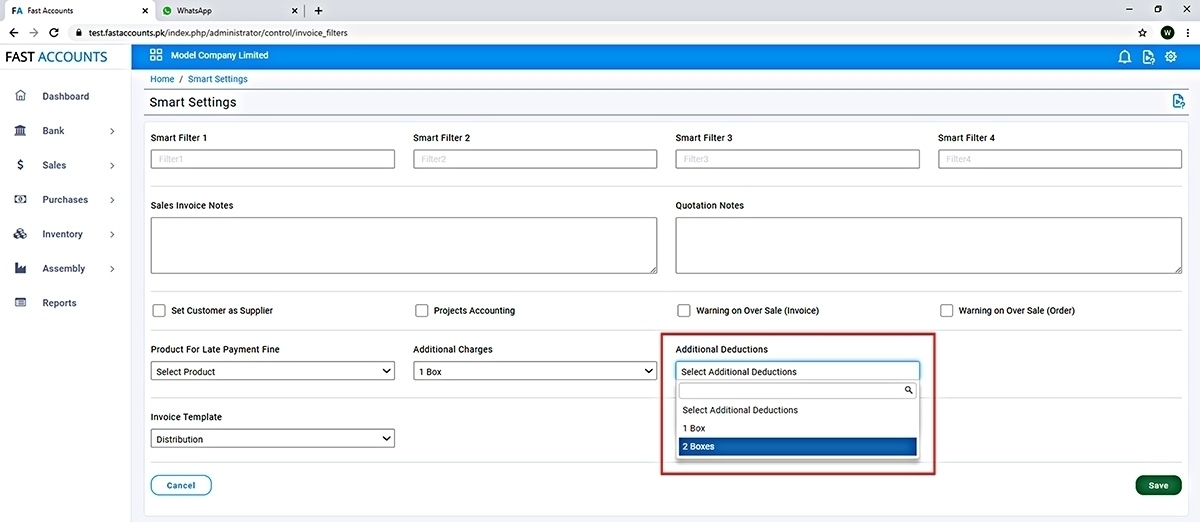Switch to the Fast Accounts browser tab

point(78,10)
